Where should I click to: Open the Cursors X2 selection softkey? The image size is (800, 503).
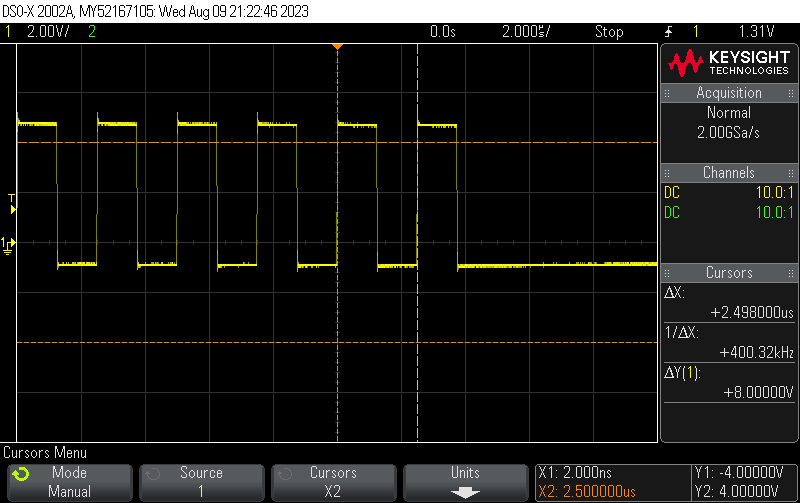point(334,482)
